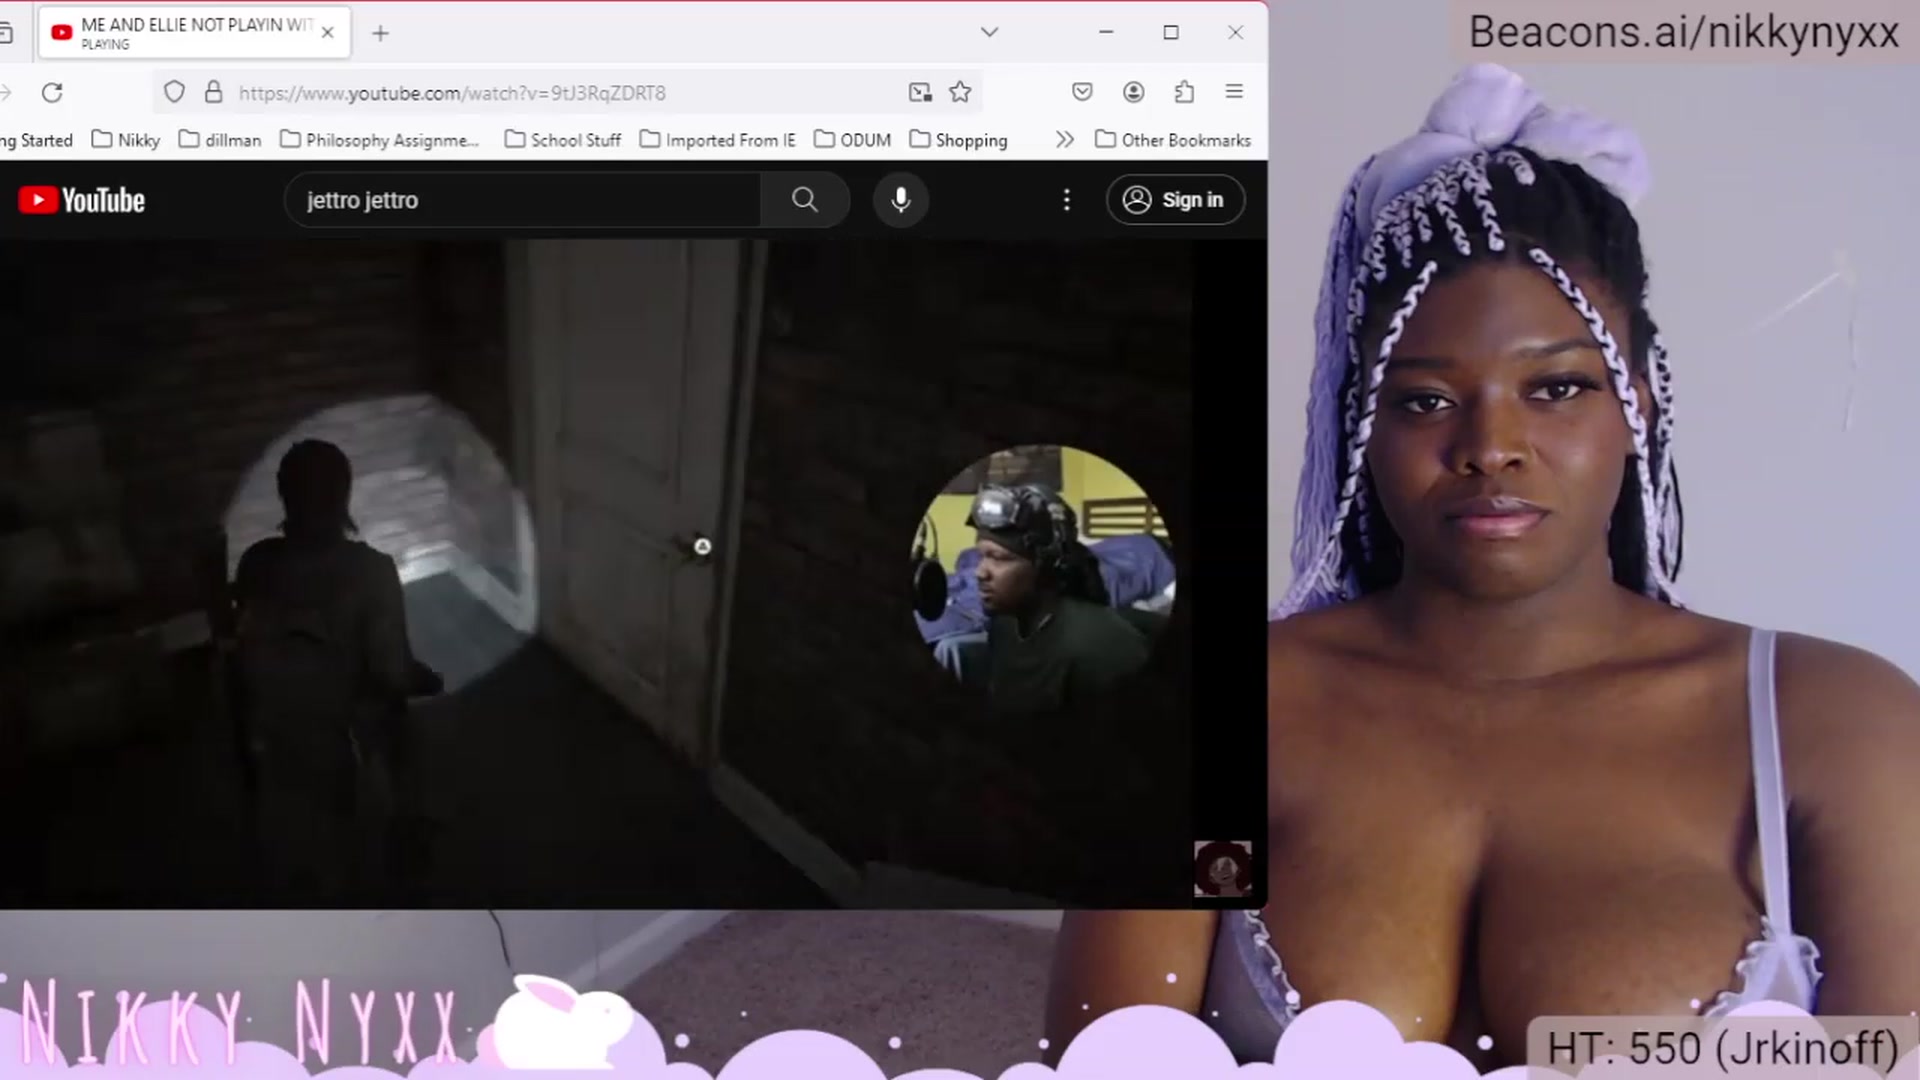Image resolution: width=1920 pixels, height=1080 pixels.
Task: Open the Philosophy Assignme... bookmark folder
Action: pos(380,140)
